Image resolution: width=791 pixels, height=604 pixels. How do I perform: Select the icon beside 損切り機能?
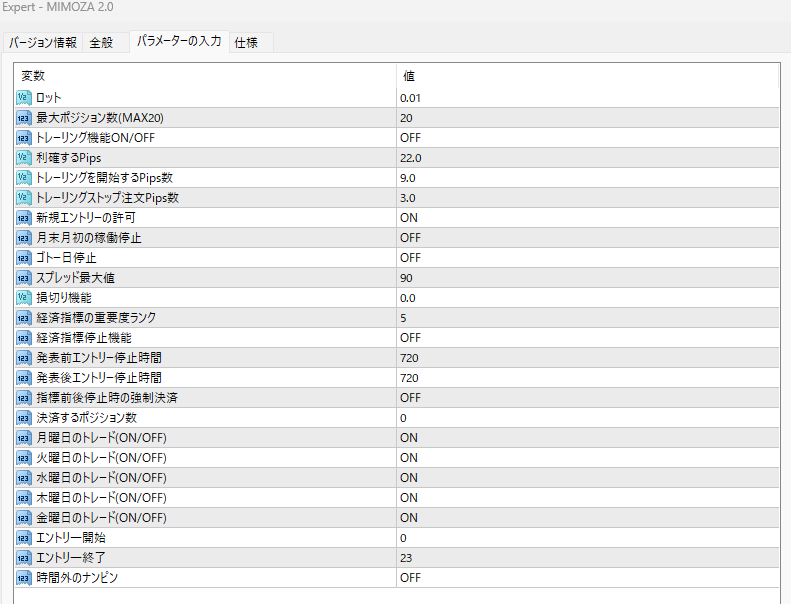[25, 297]
